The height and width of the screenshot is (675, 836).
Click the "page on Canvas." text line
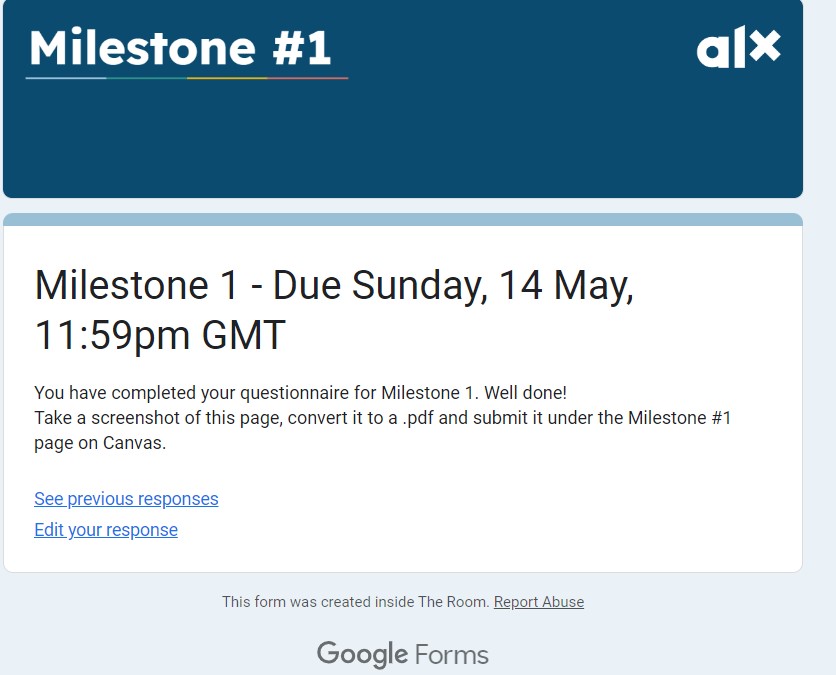100,443
